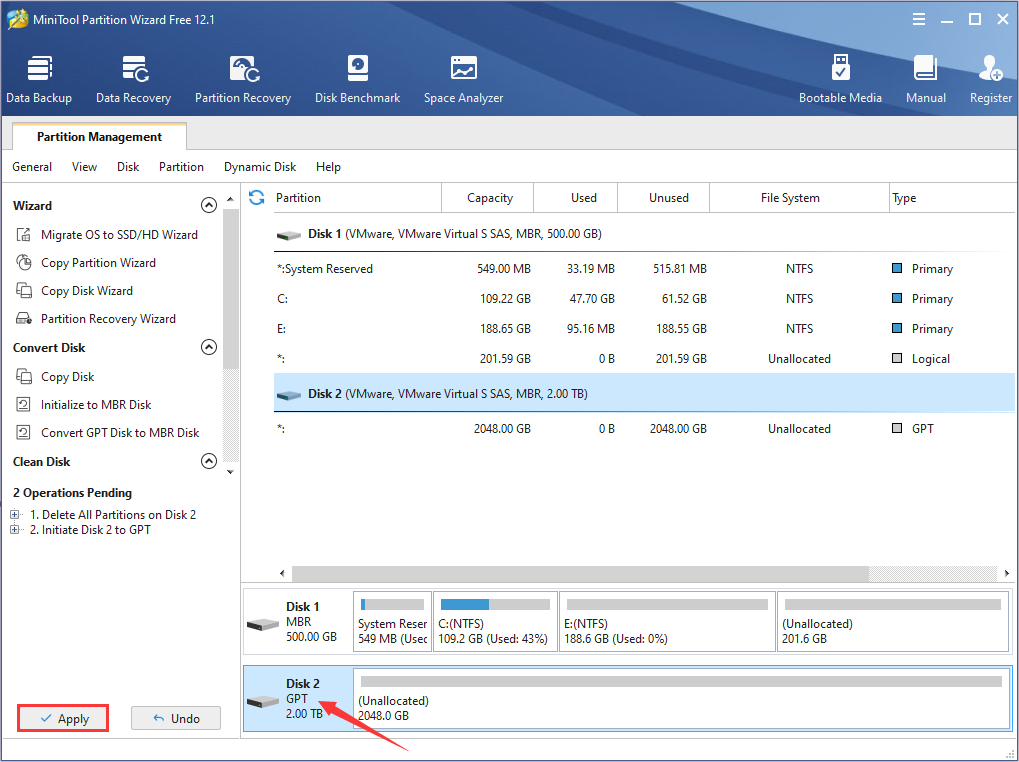
Task: Expand pending operation Initiate Disk 2 to GPT
Action: coord(15,530)
